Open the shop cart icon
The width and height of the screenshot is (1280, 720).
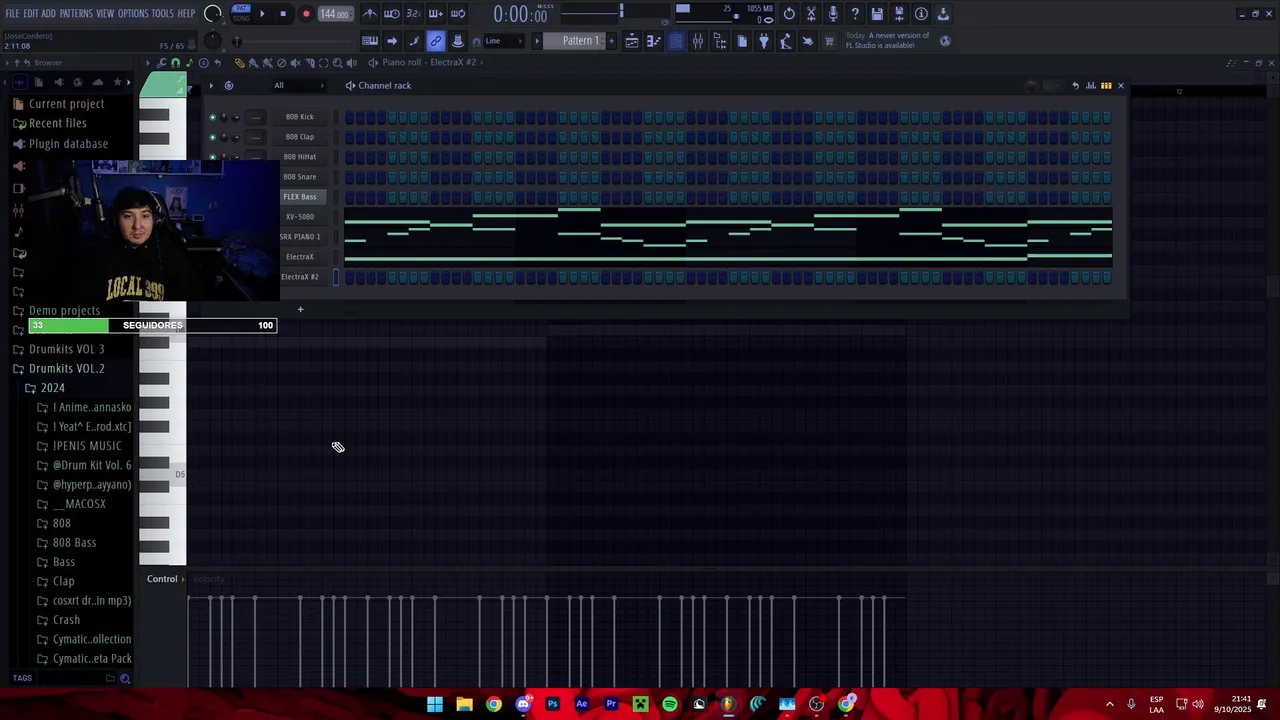pos(829,41)
